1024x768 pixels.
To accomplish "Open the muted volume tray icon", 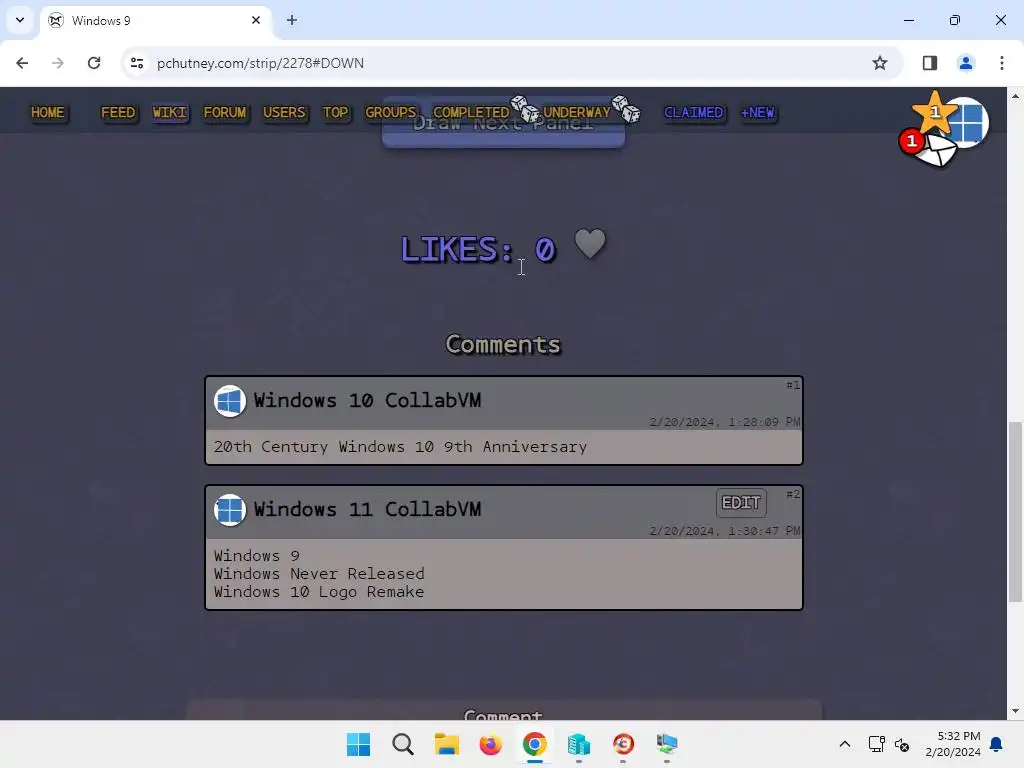I will click(902, 744).
